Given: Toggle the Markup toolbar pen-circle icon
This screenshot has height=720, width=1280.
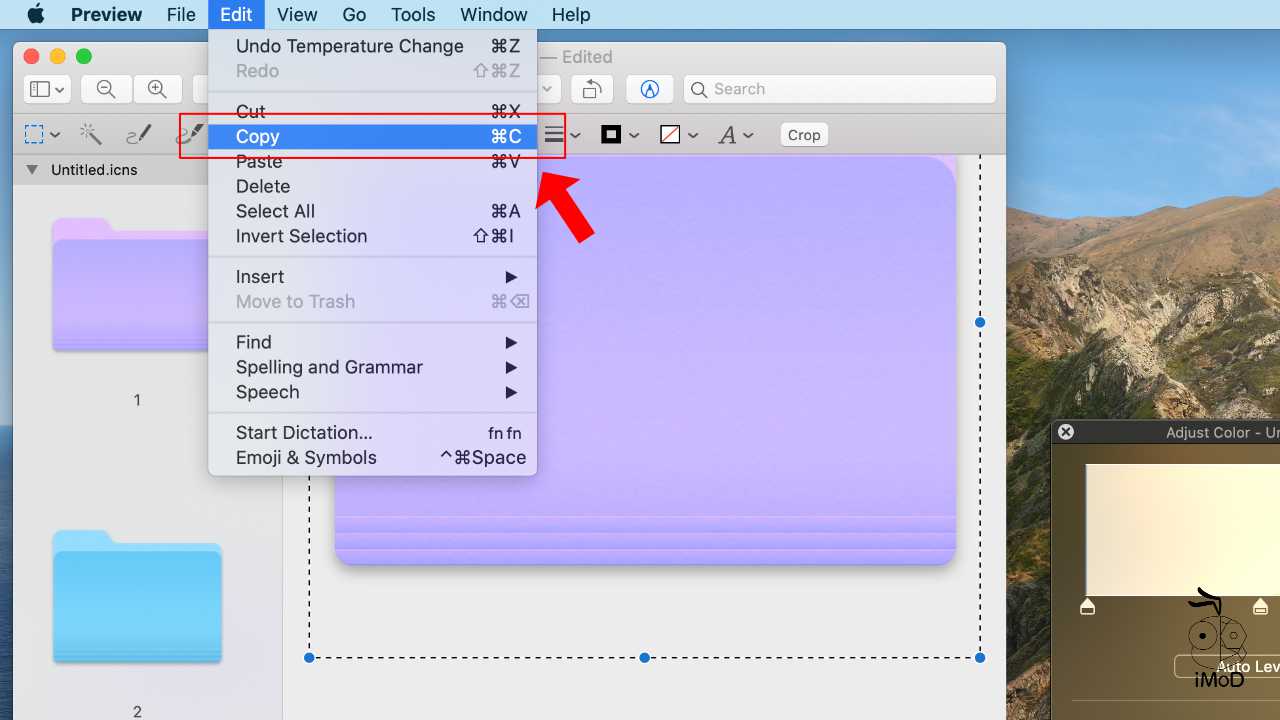Looking at the screenshot, I should click(x=650, y=89).
